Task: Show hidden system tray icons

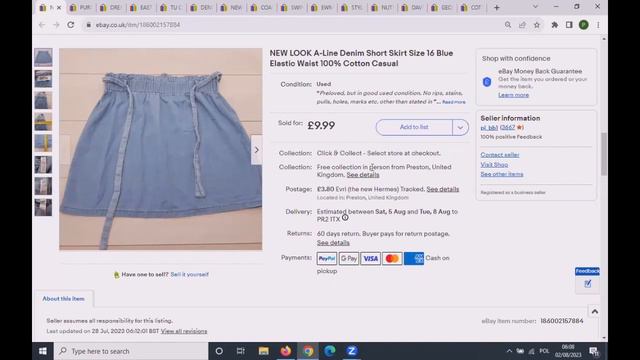Action: tap(509, 351)
